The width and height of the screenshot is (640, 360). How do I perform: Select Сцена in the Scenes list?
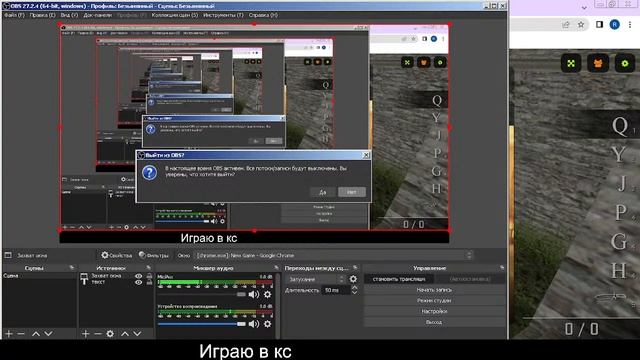39,276
